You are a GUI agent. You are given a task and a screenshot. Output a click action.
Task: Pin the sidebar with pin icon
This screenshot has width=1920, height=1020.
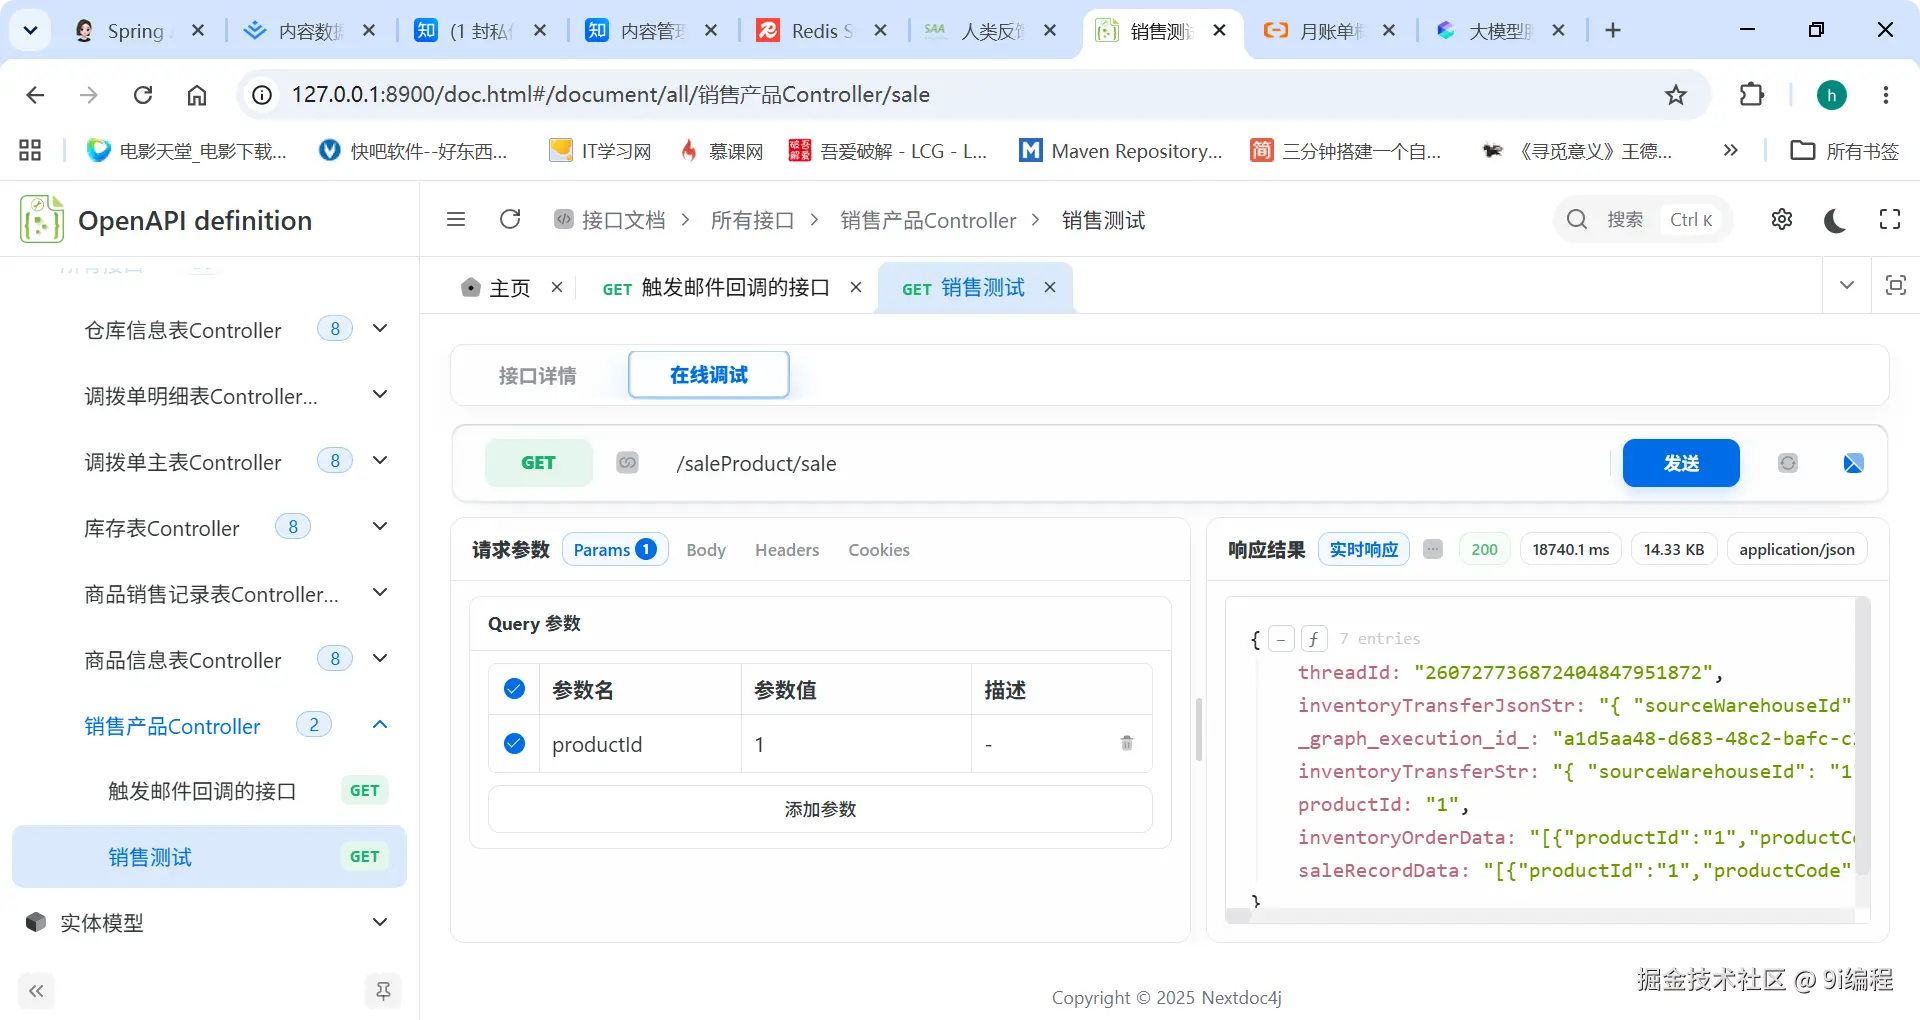pyautogui.click(x=383, y=991)
